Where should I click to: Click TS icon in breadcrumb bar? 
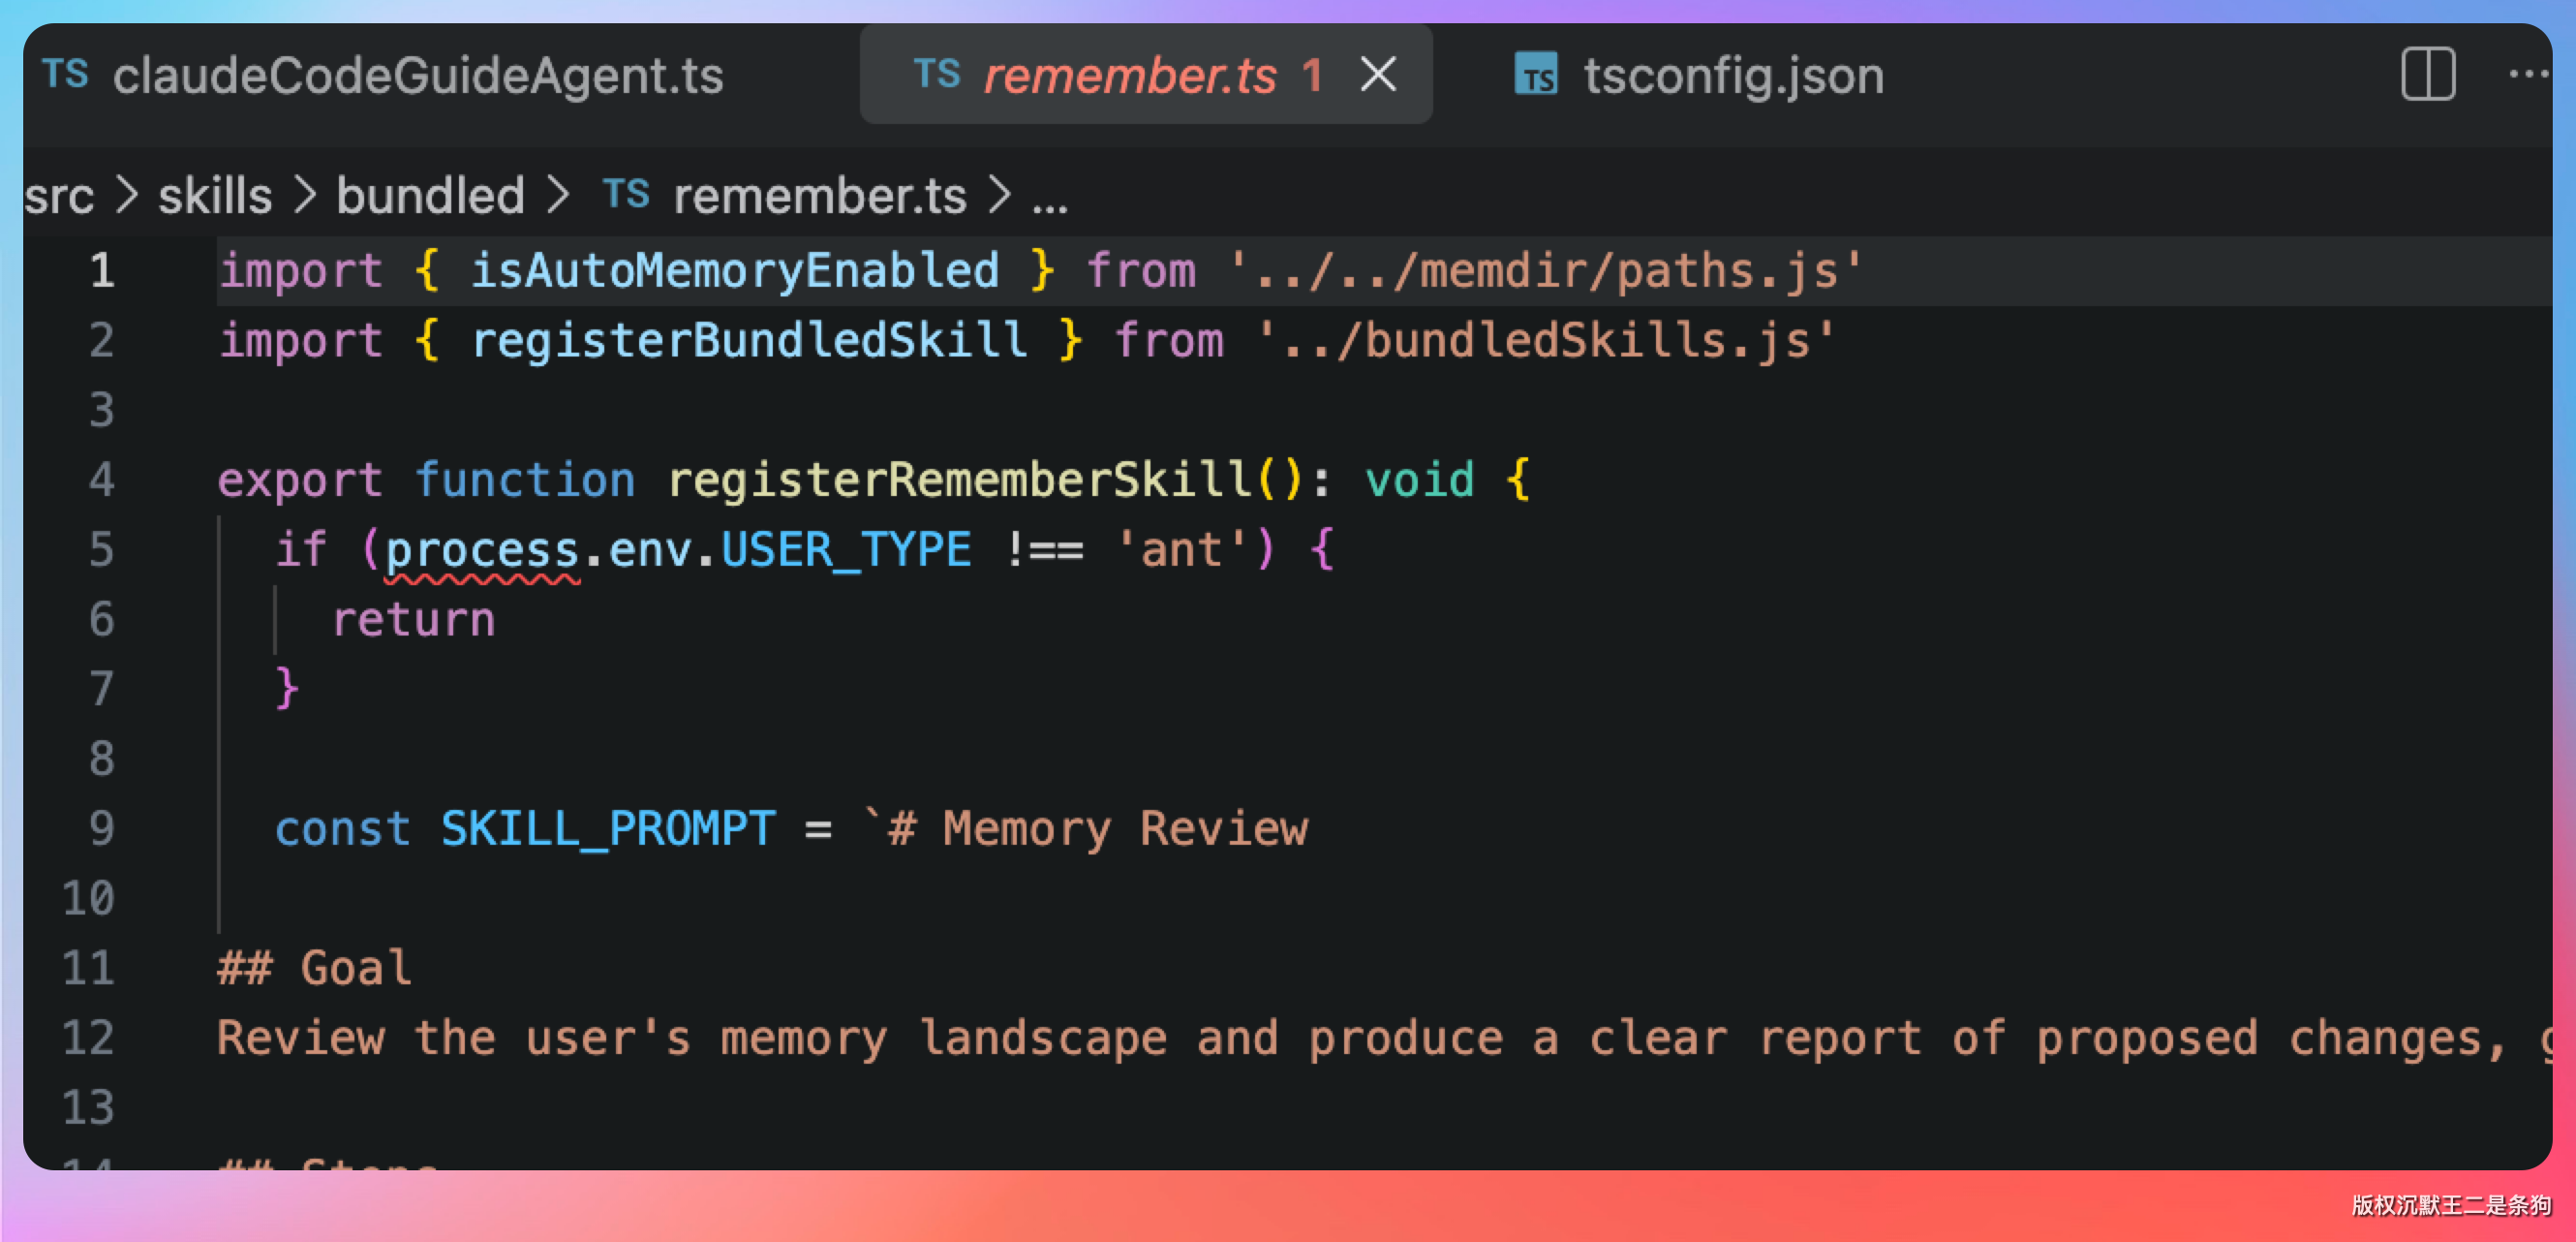tap(626, 194)
